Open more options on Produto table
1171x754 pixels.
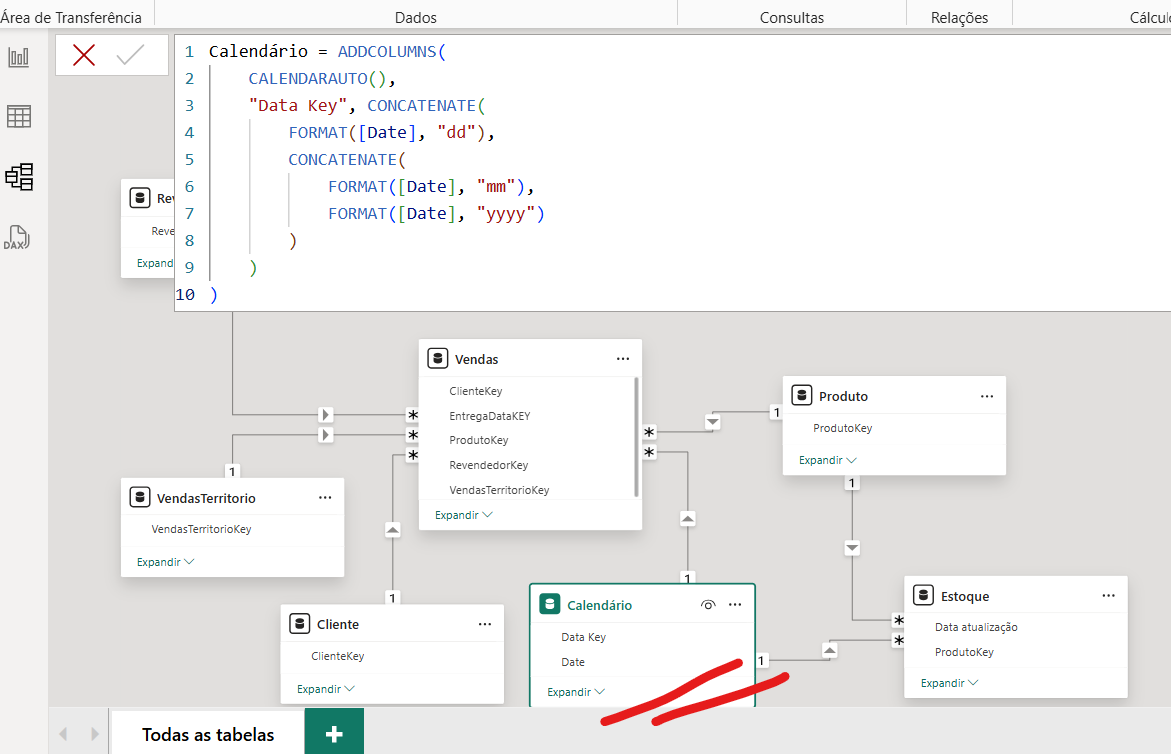pos(987,396)
